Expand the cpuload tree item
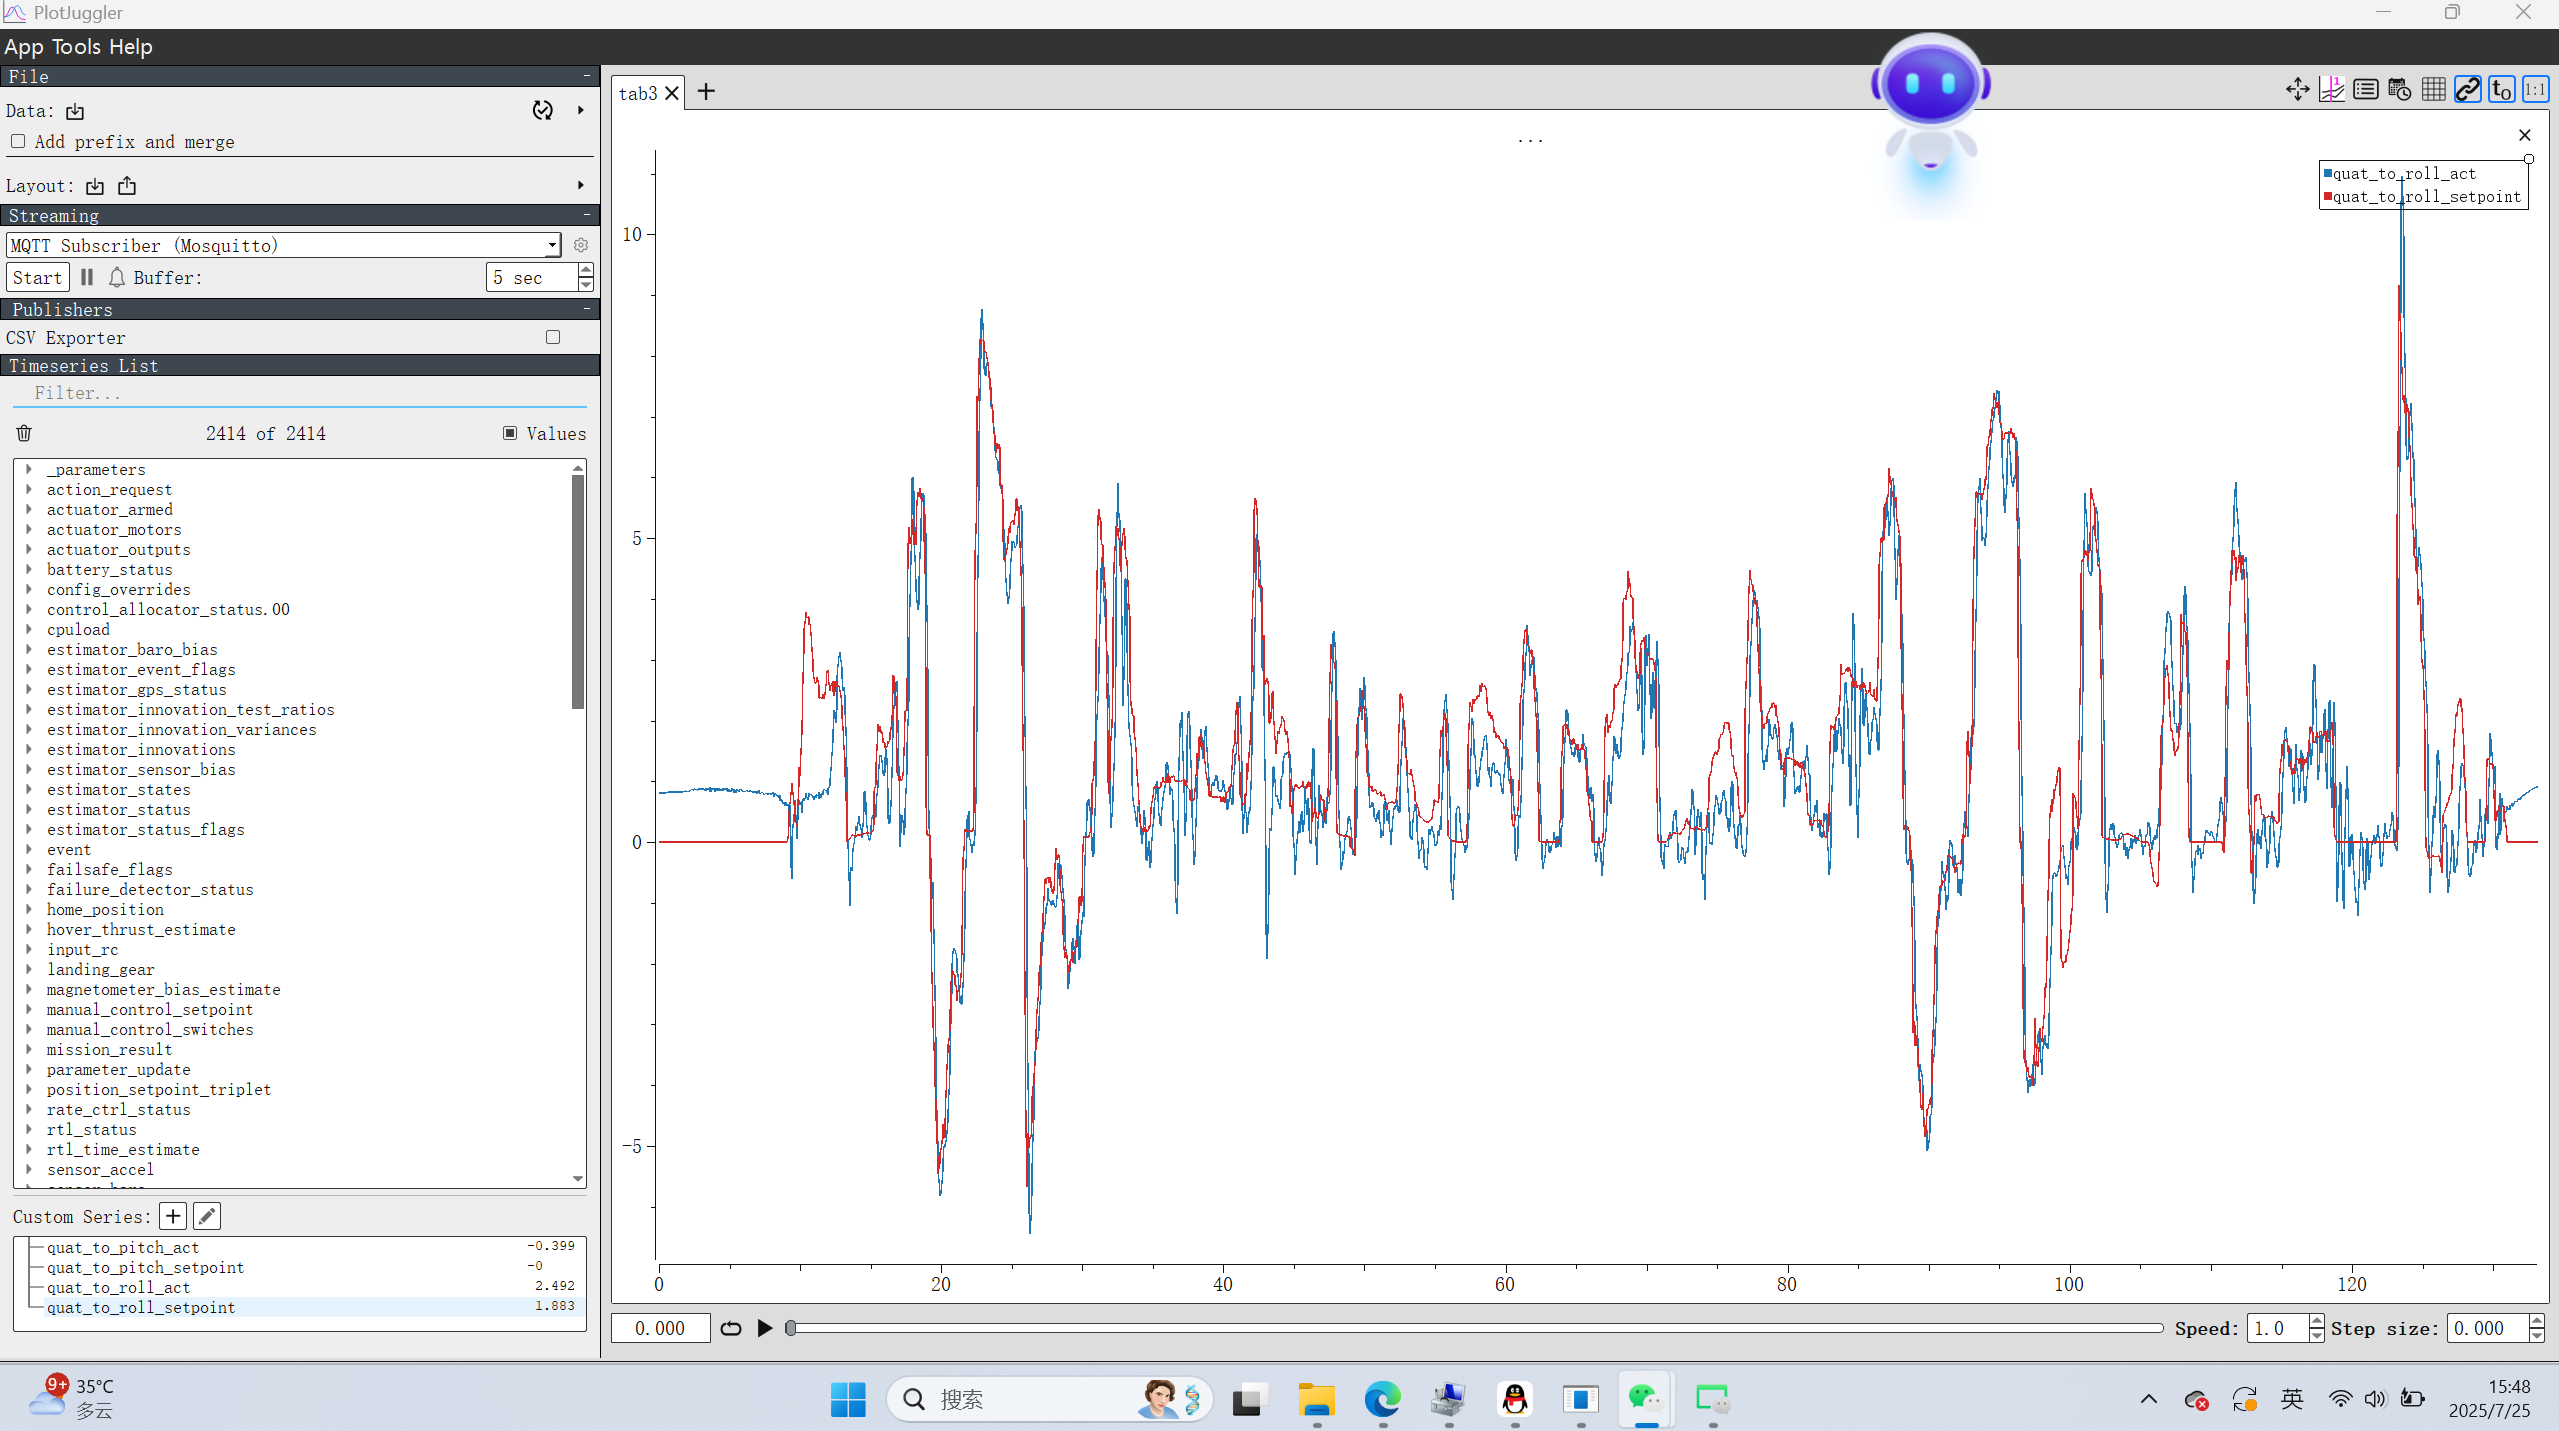This screenshot has height=1431, width=2559. point(29,629)
